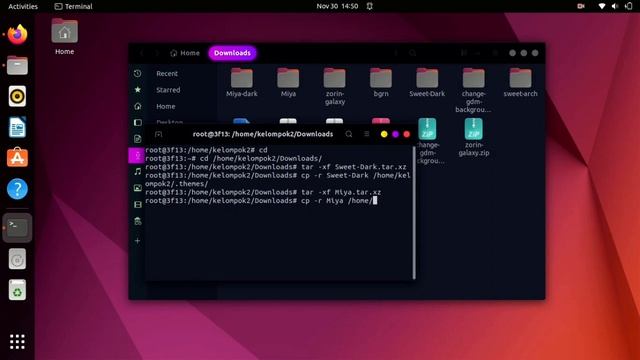Open the Help icon in the dock
This screenshot has height=360, width=640.
click(17, 189)
